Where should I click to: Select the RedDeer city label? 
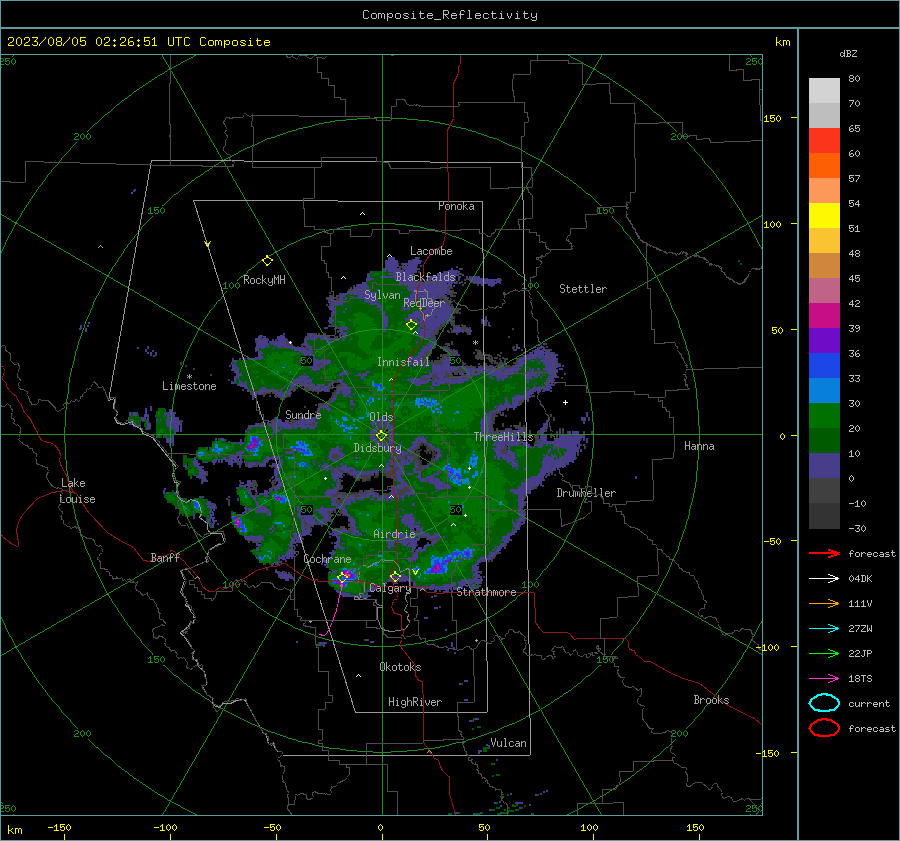(424, 303)
